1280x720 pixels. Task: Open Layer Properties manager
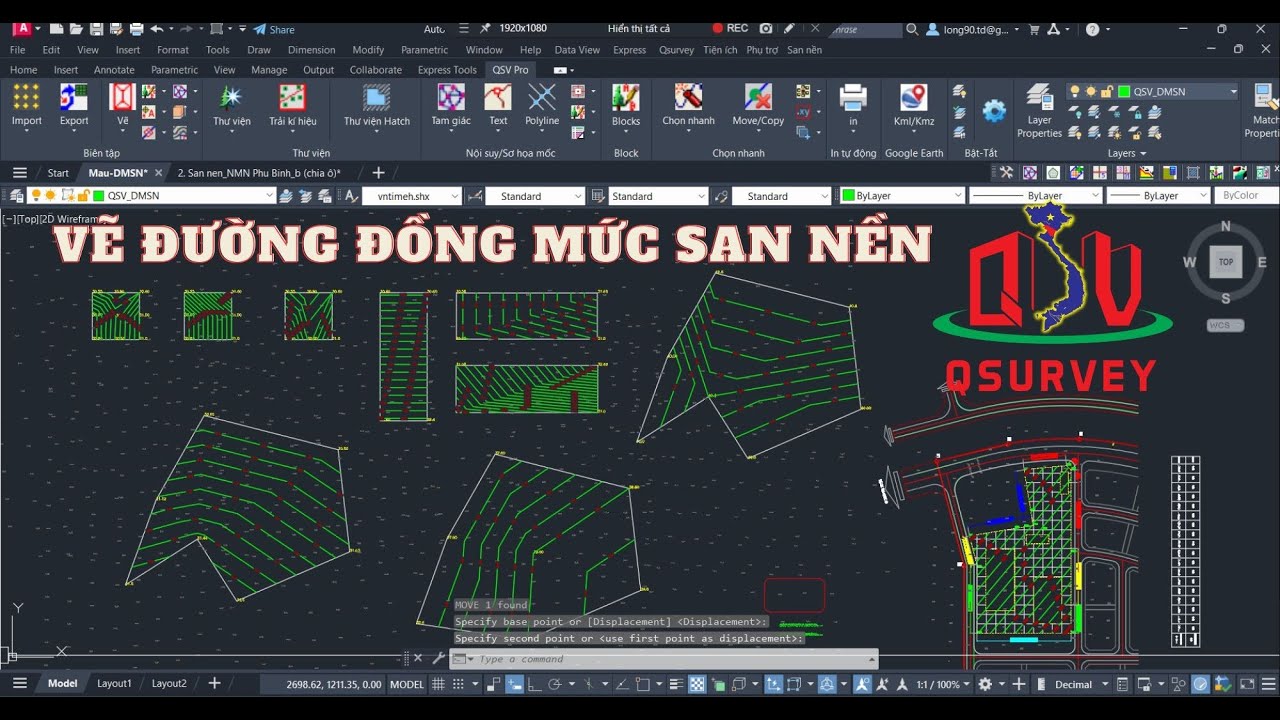click(1039, 111)
